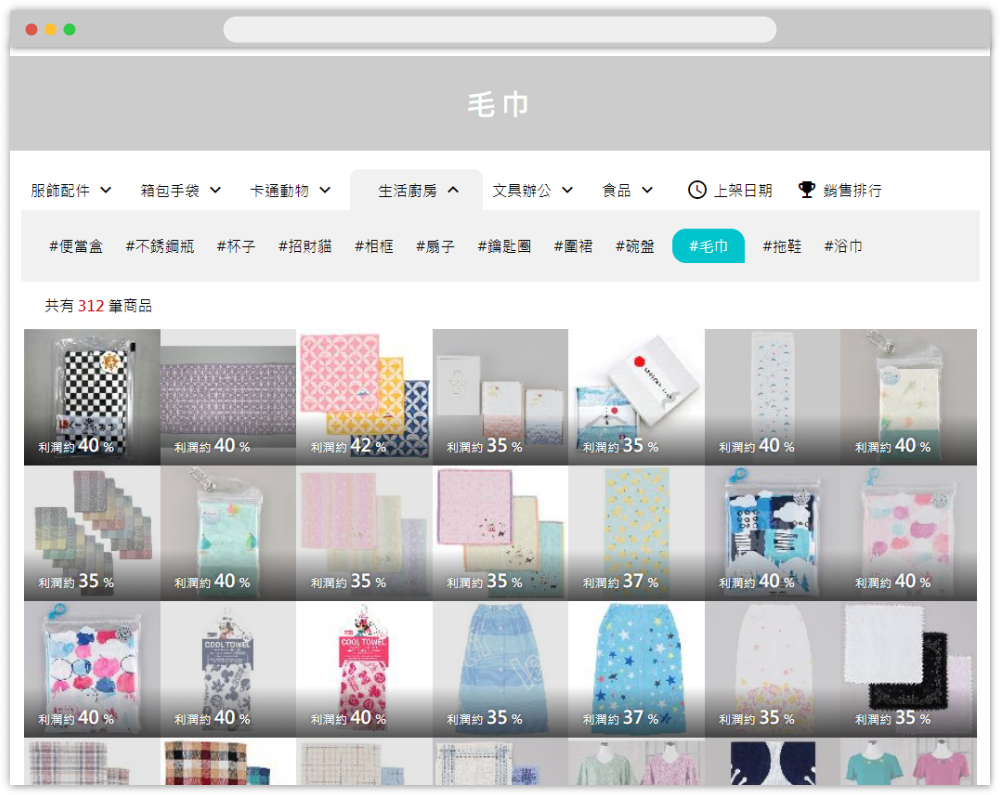Screen dimensions: 1000x795
Task: Open the black-white checkered towel product
Action: [x=92, y=397]
